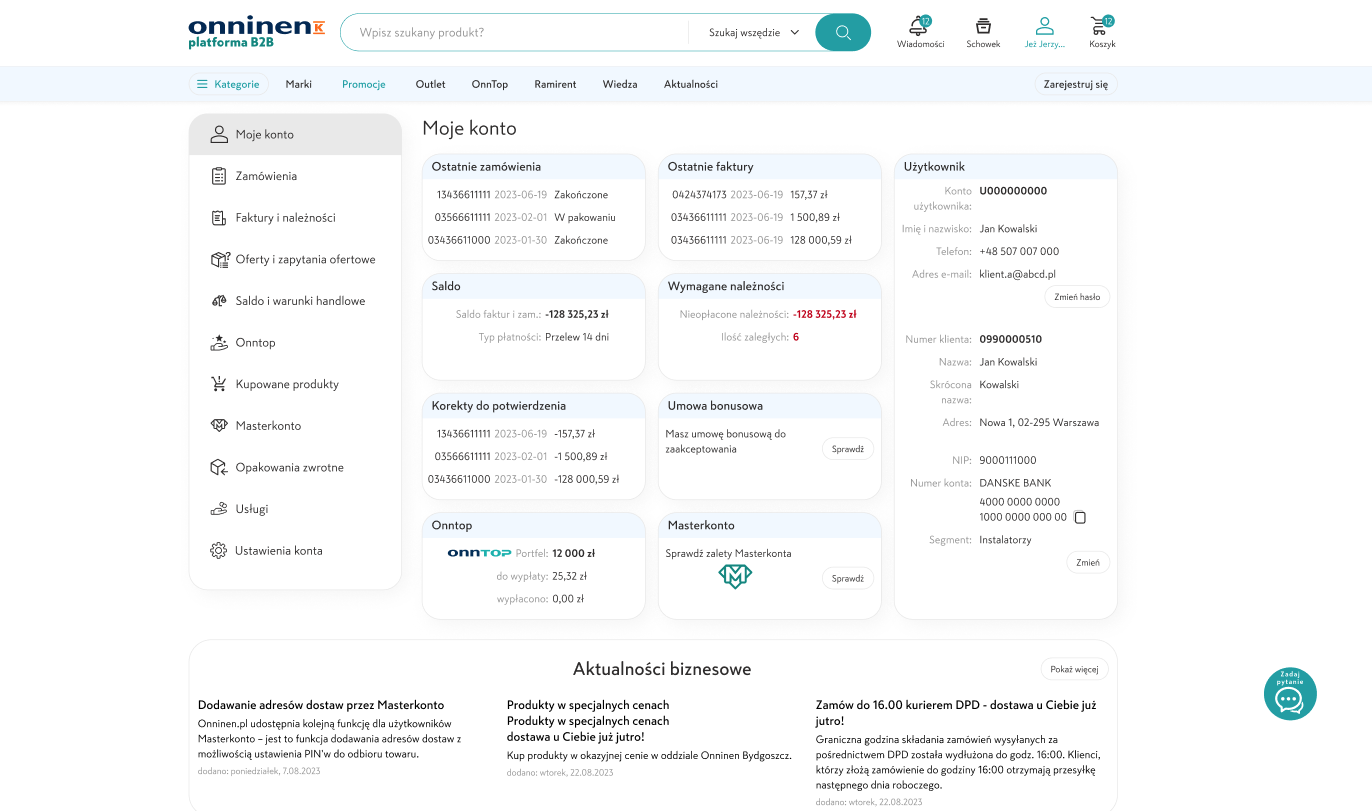Click the Saldo i warunki handlowe scales icon
The height and width of the screenshot is (811, 1372).
point(219,301)
